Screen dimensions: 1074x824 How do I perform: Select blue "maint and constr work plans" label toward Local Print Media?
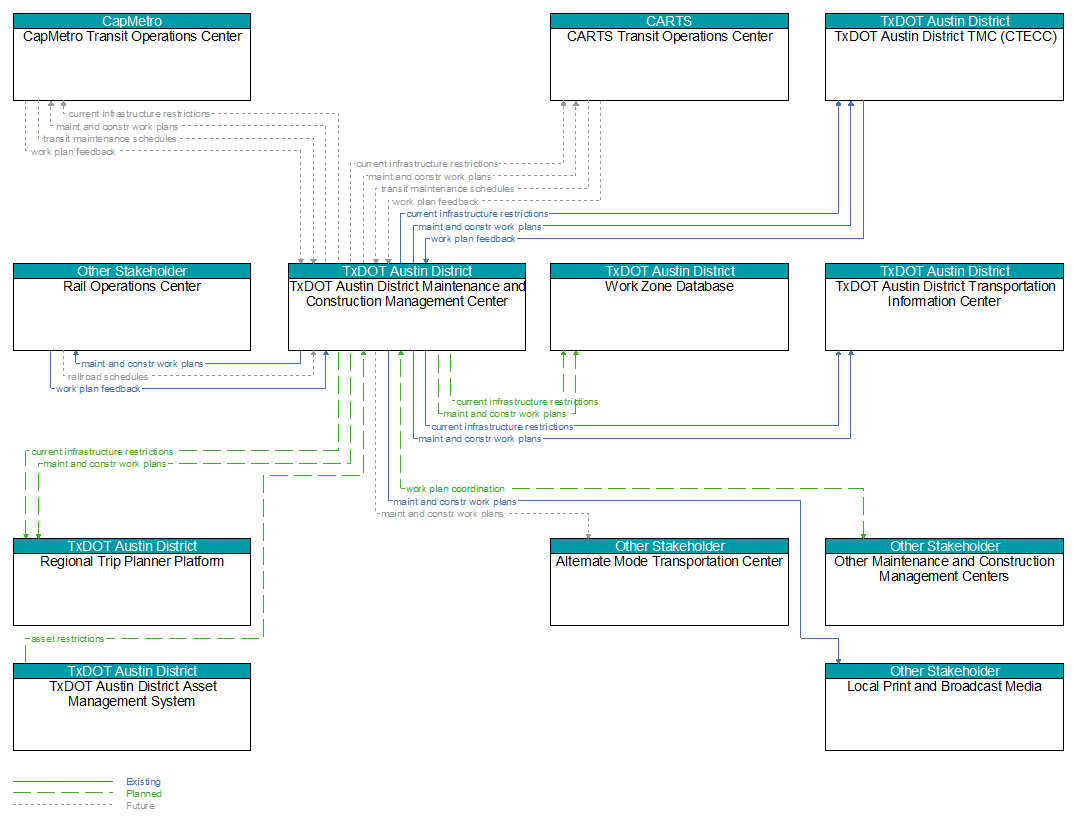point(455,501)
